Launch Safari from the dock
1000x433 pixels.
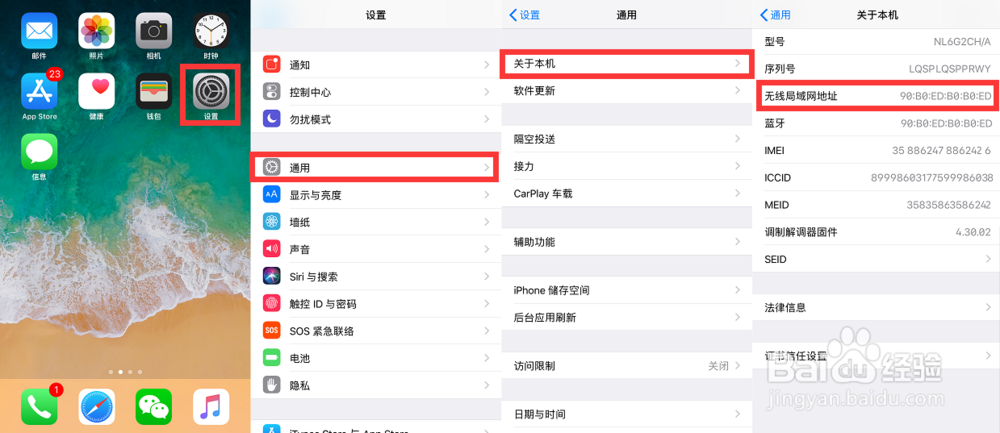[96, 406]
